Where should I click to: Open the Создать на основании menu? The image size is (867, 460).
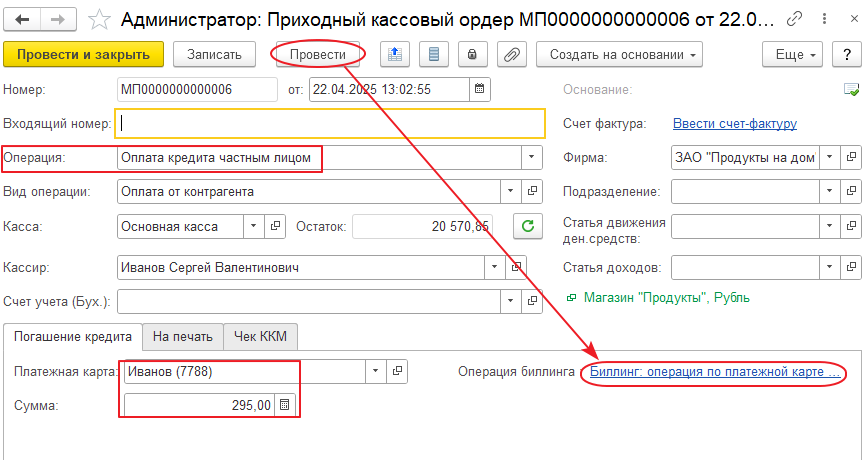coord(619,54)
